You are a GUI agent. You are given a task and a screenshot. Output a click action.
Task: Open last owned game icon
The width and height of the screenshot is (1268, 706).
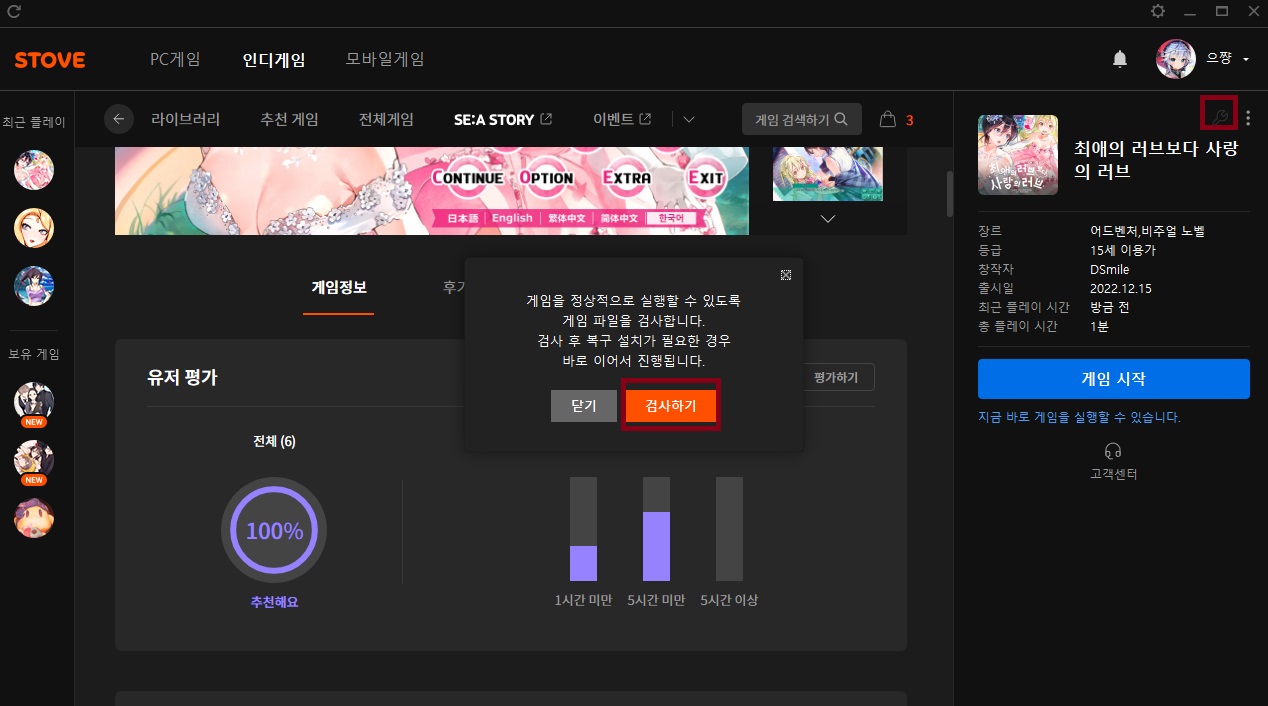pyautogui.click(x=34, y=518)
